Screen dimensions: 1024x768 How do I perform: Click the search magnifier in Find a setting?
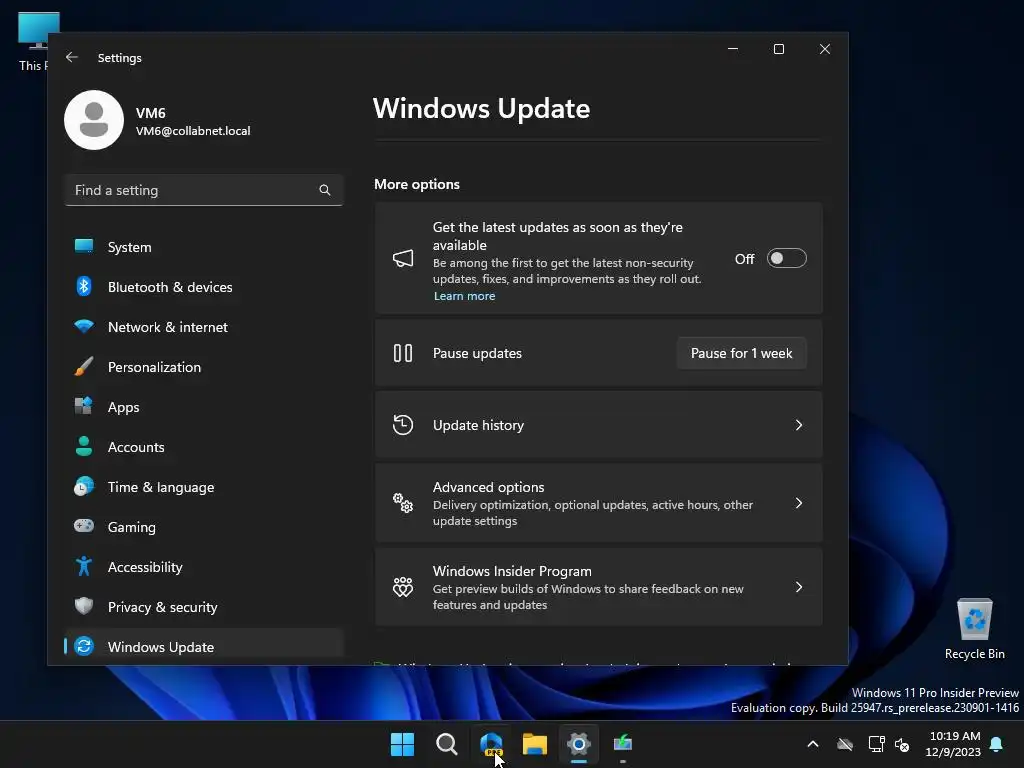click(x=325, y=190)
